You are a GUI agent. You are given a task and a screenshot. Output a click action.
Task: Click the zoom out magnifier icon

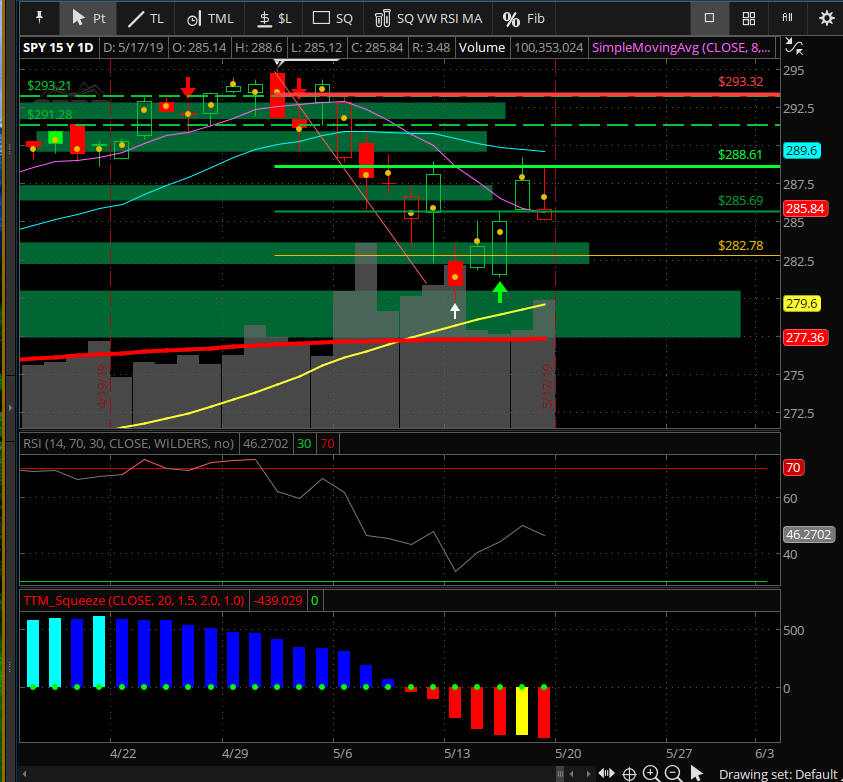[673, 773]
